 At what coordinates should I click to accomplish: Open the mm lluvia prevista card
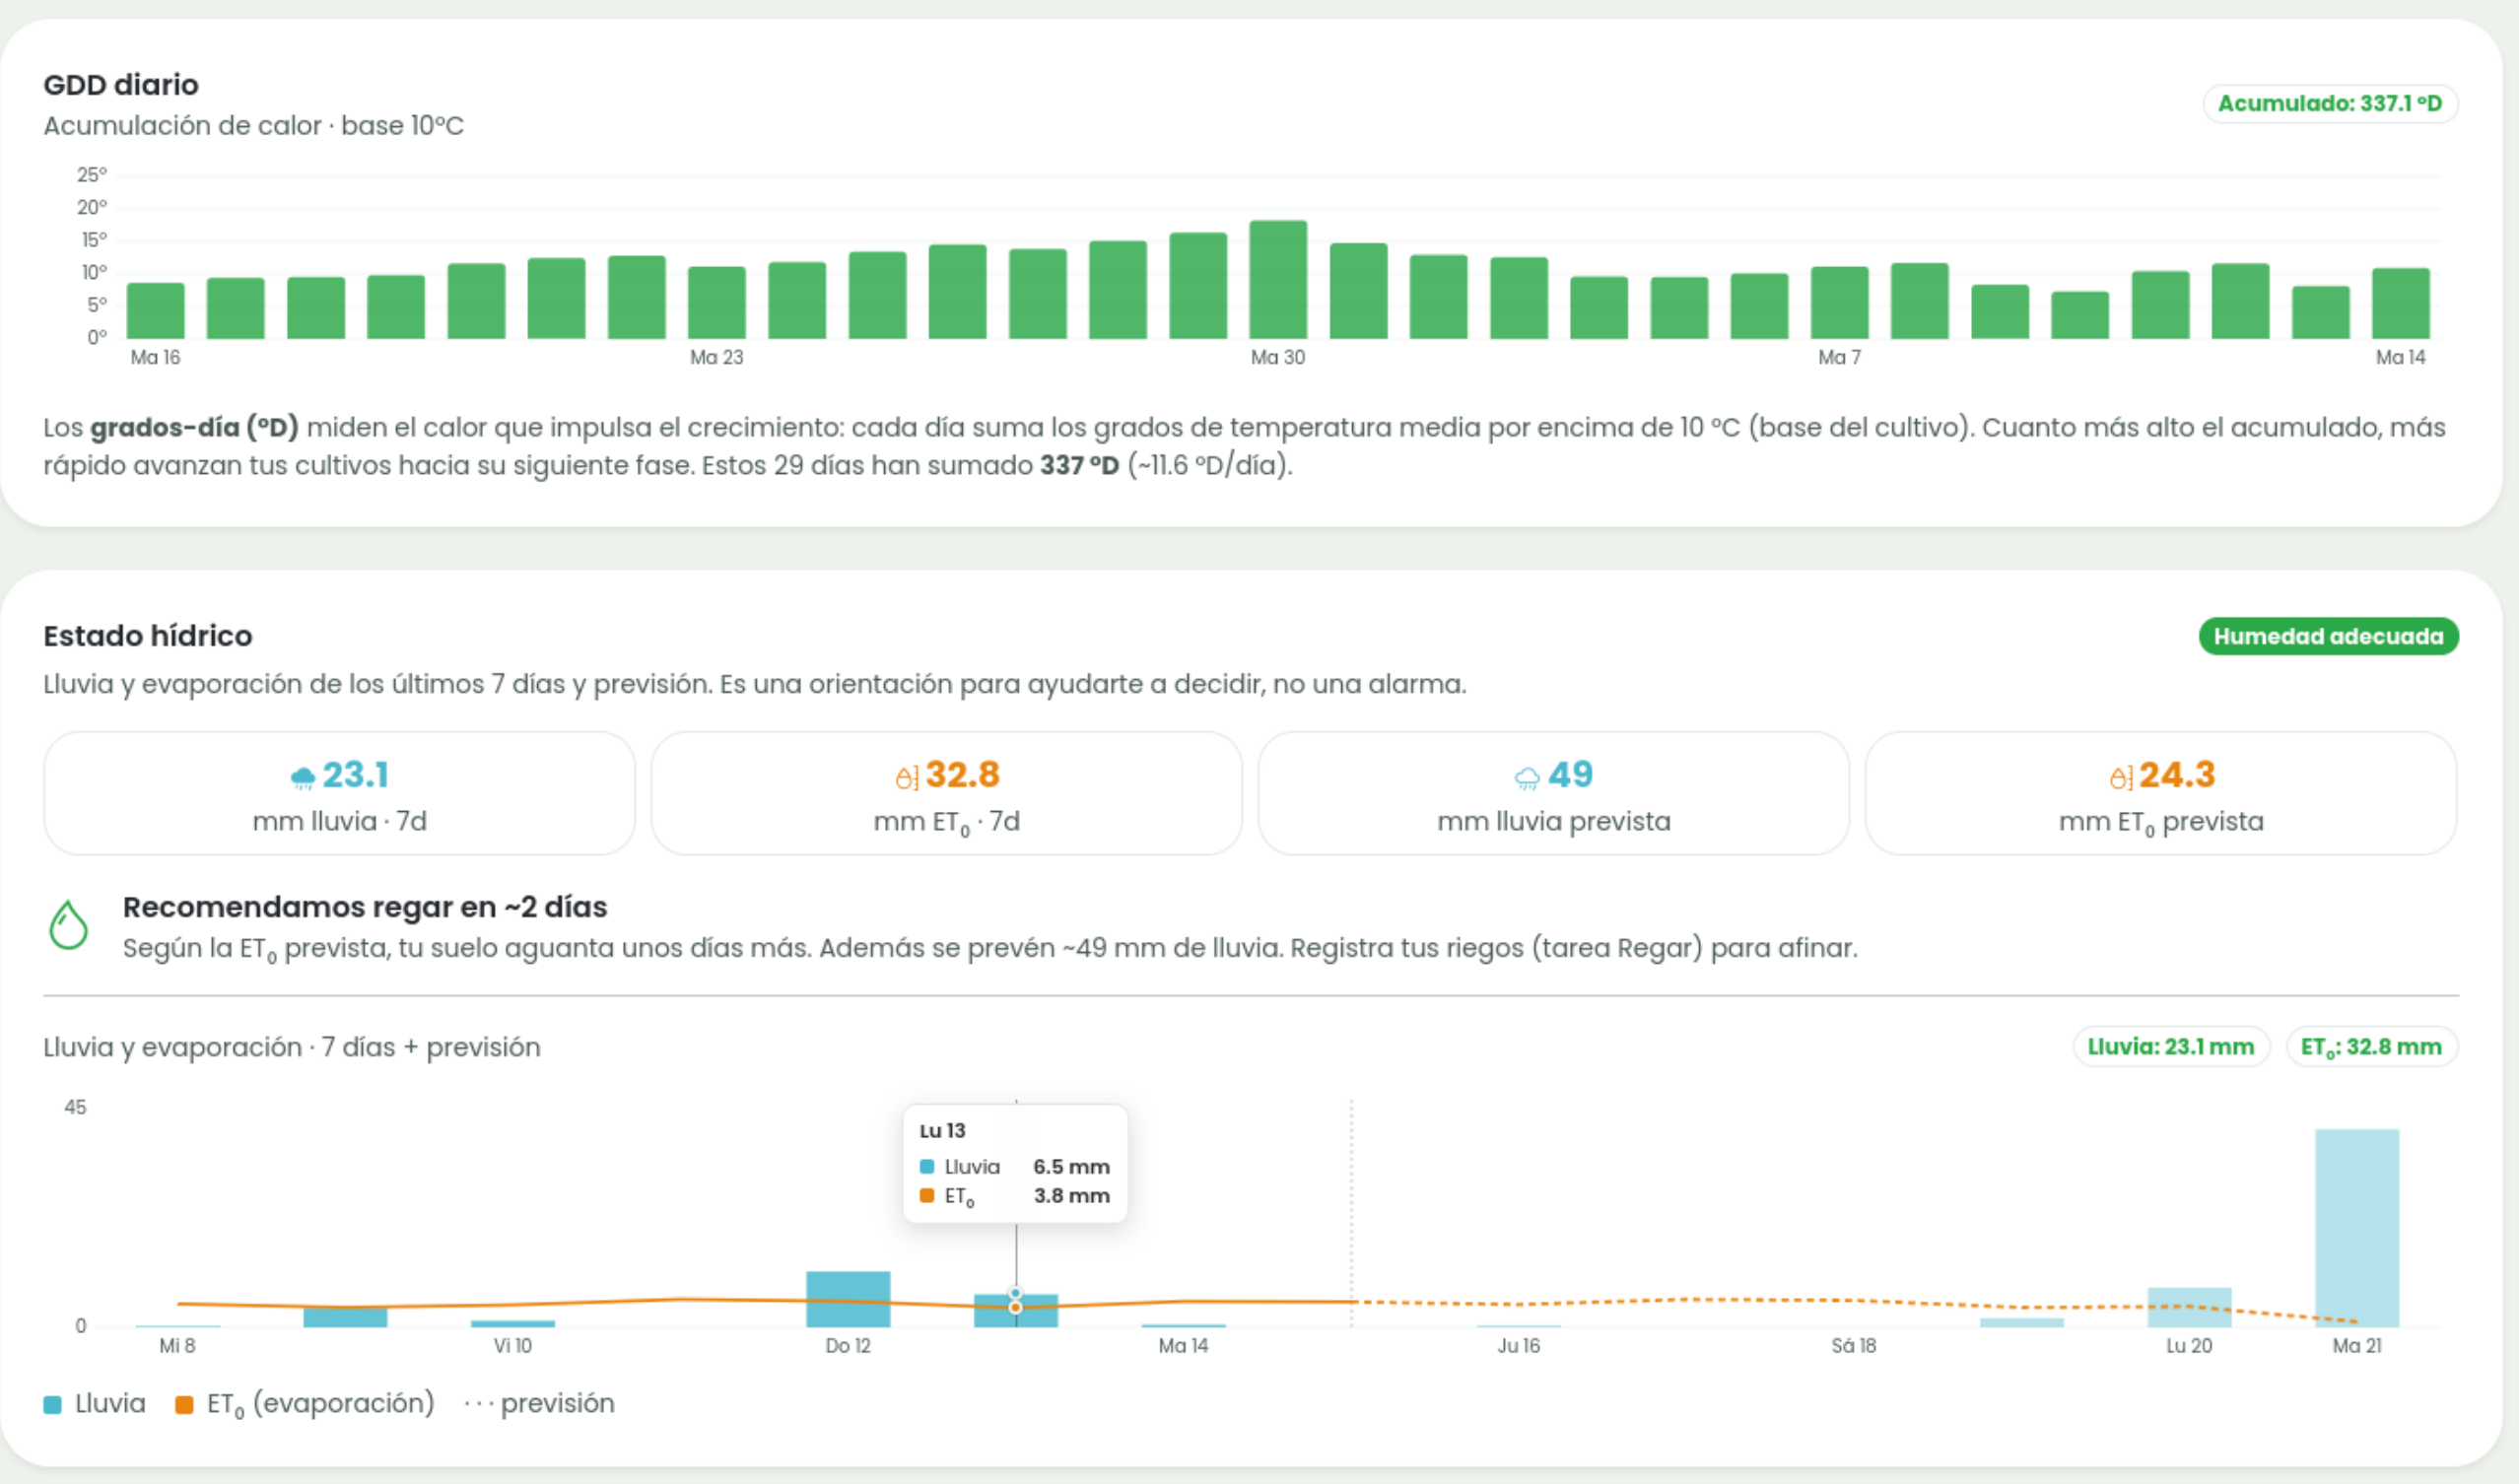pos(1553,793)
